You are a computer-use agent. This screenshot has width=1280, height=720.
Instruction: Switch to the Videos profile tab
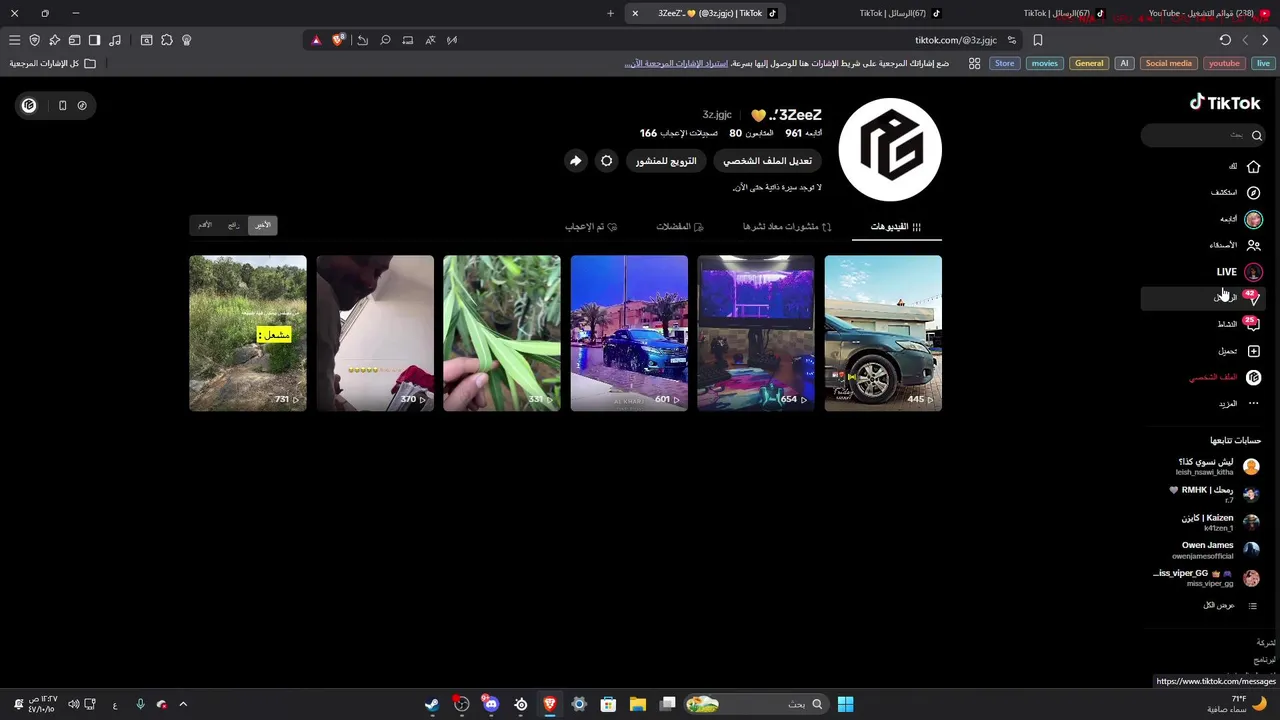pos(896,227)
